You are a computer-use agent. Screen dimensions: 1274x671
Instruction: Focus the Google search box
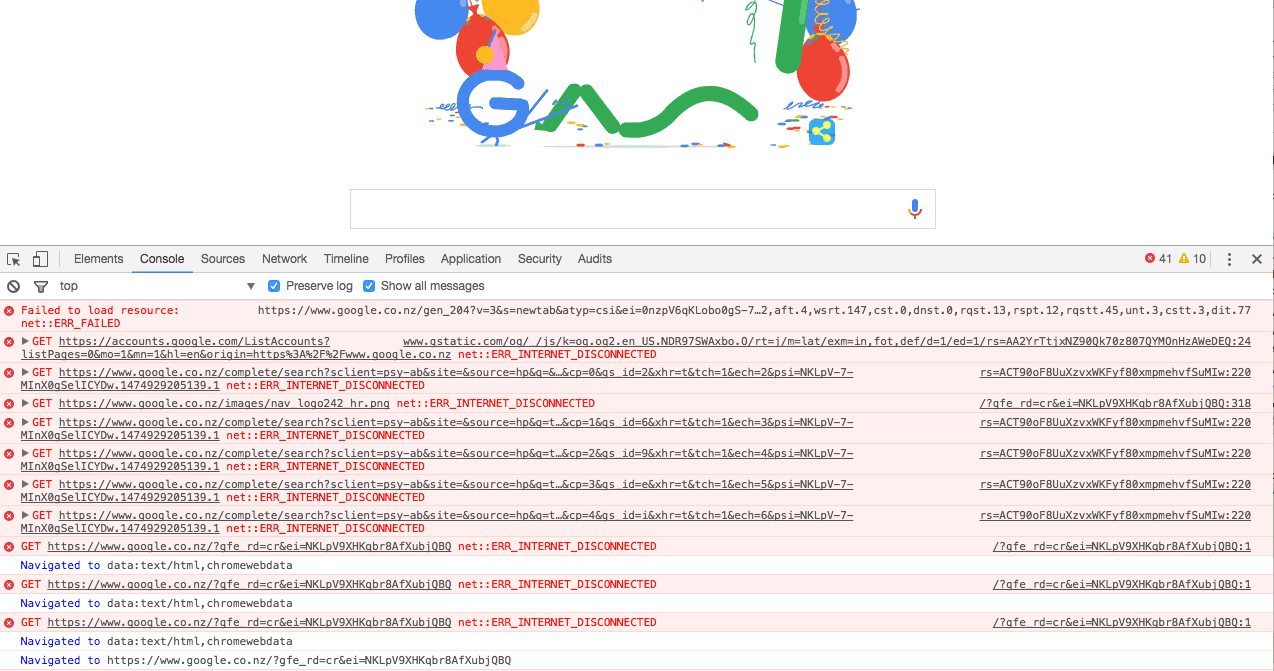(x=642, y=209)
